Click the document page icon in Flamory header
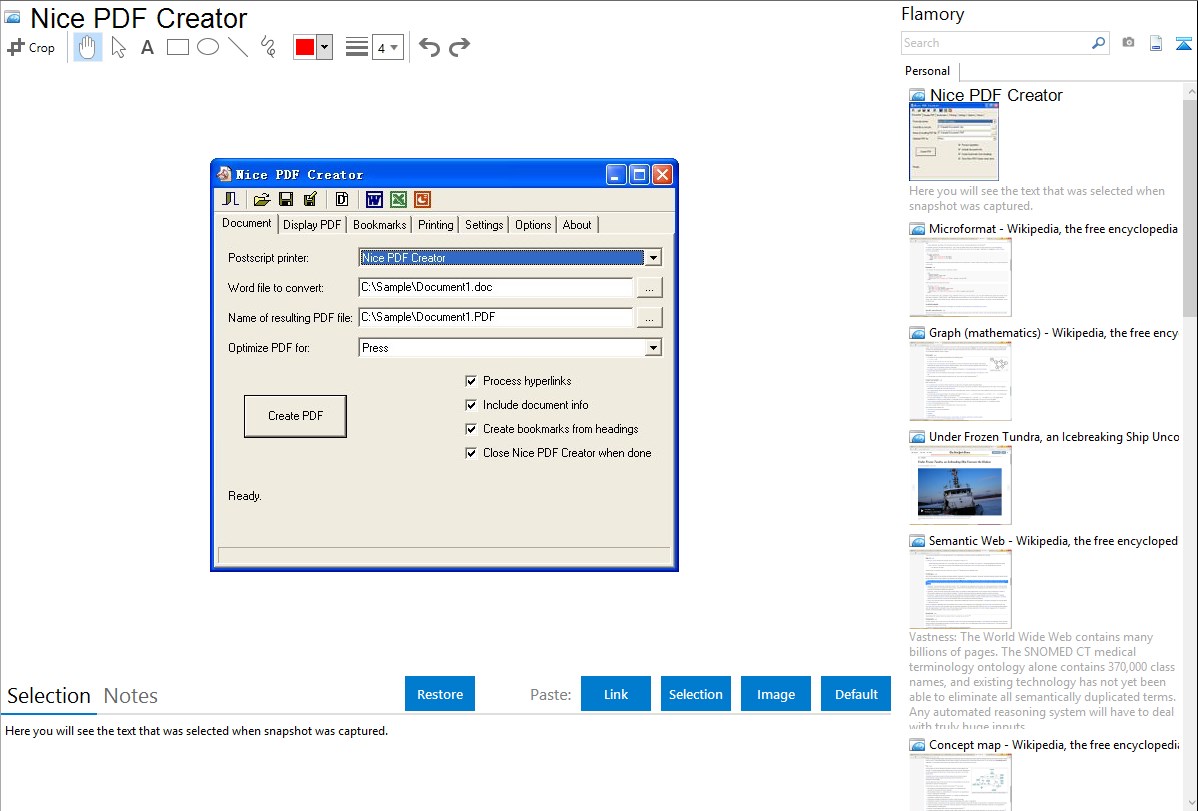Viewport: 1198px width, 811px height. 1156,43
